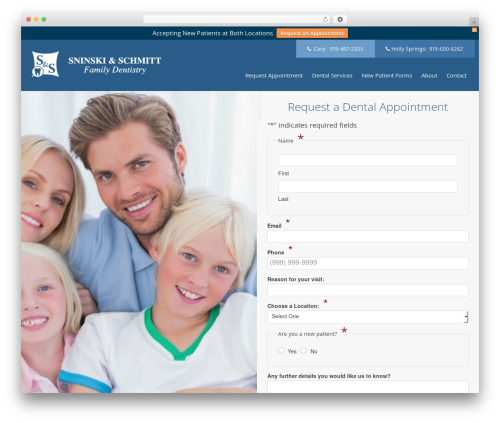
Task: Open Request Appointment menu item
Action: (274, 76)
